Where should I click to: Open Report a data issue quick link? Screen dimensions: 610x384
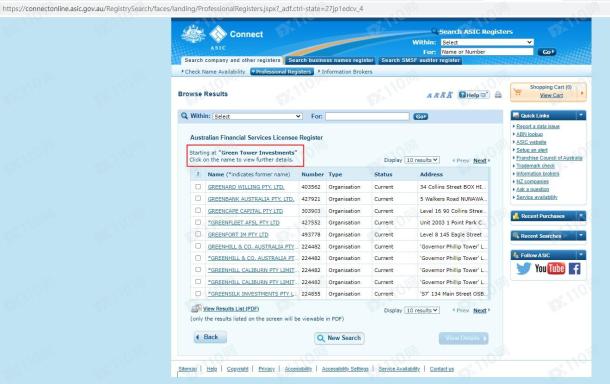[x=538, y=126]
